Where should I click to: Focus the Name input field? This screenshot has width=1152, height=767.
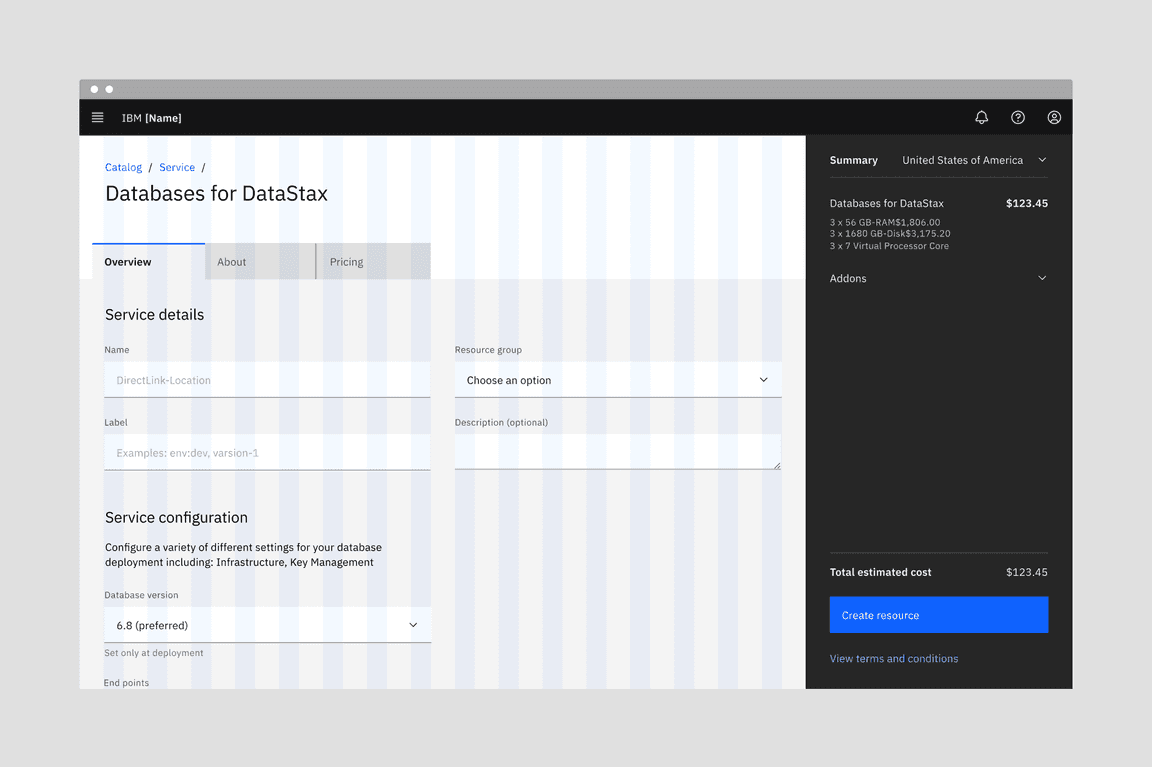267,380
